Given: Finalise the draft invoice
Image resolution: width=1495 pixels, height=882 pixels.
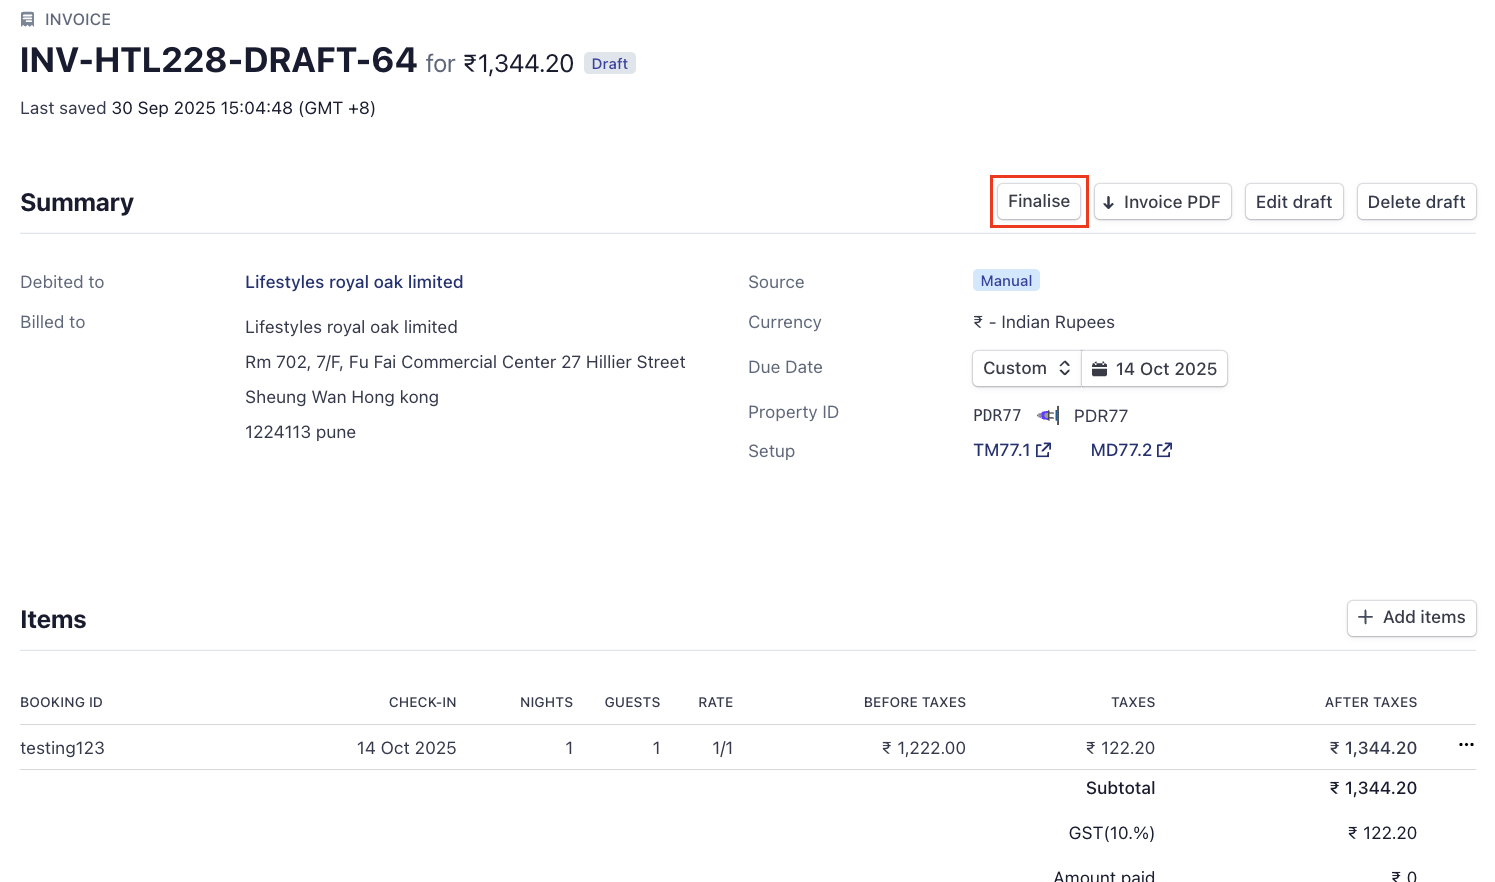Looking at the screenshot, I should tap(1038, 202).
